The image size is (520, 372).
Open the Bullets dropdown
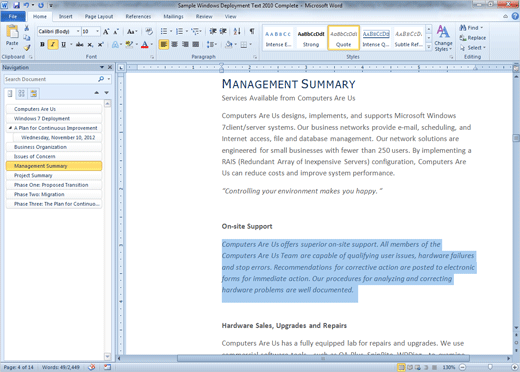(171, 31)
